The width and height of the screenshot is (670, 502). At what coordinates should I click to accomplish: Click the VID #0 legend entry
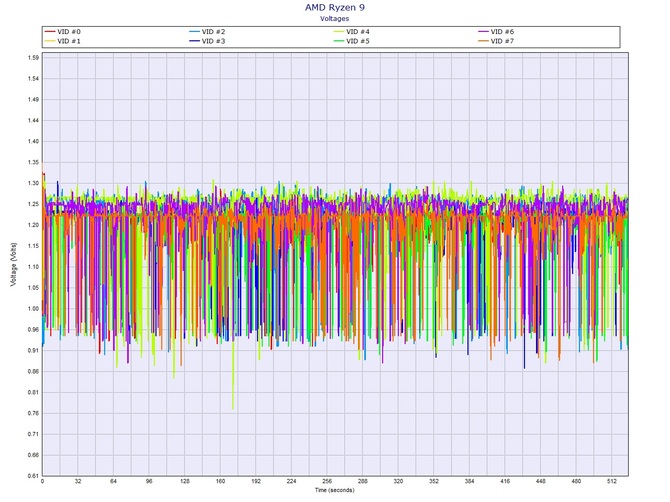coord(63,32)
